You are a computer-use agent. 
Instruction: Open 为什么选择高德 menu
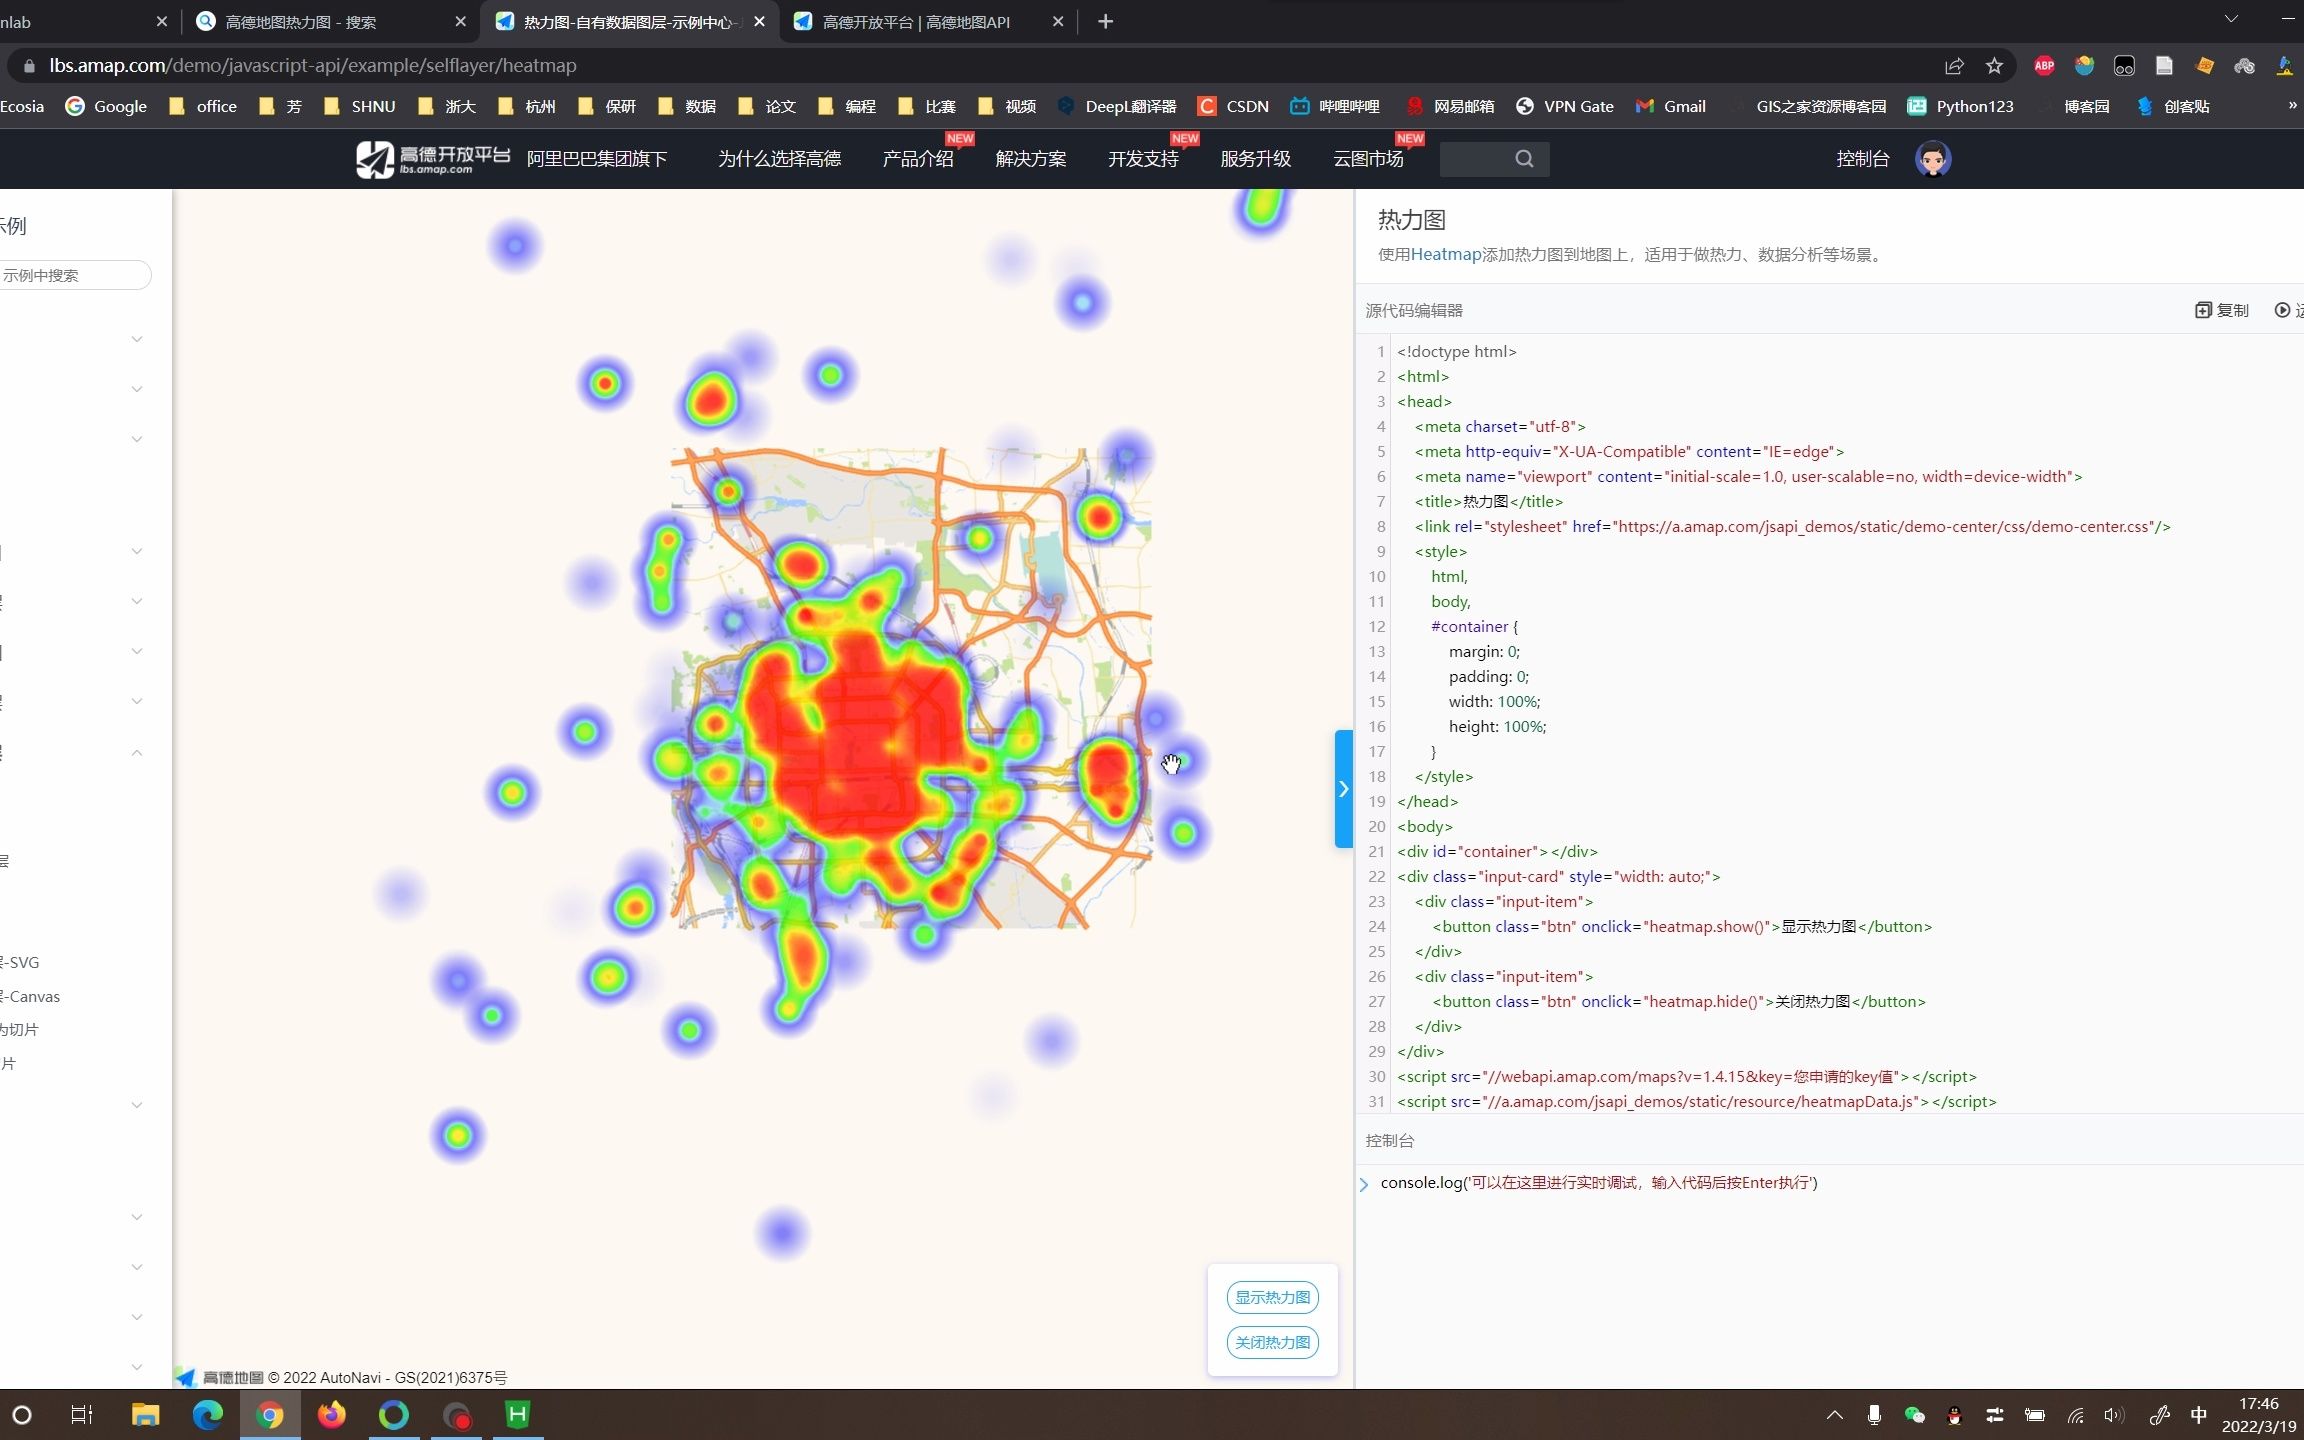779,159
